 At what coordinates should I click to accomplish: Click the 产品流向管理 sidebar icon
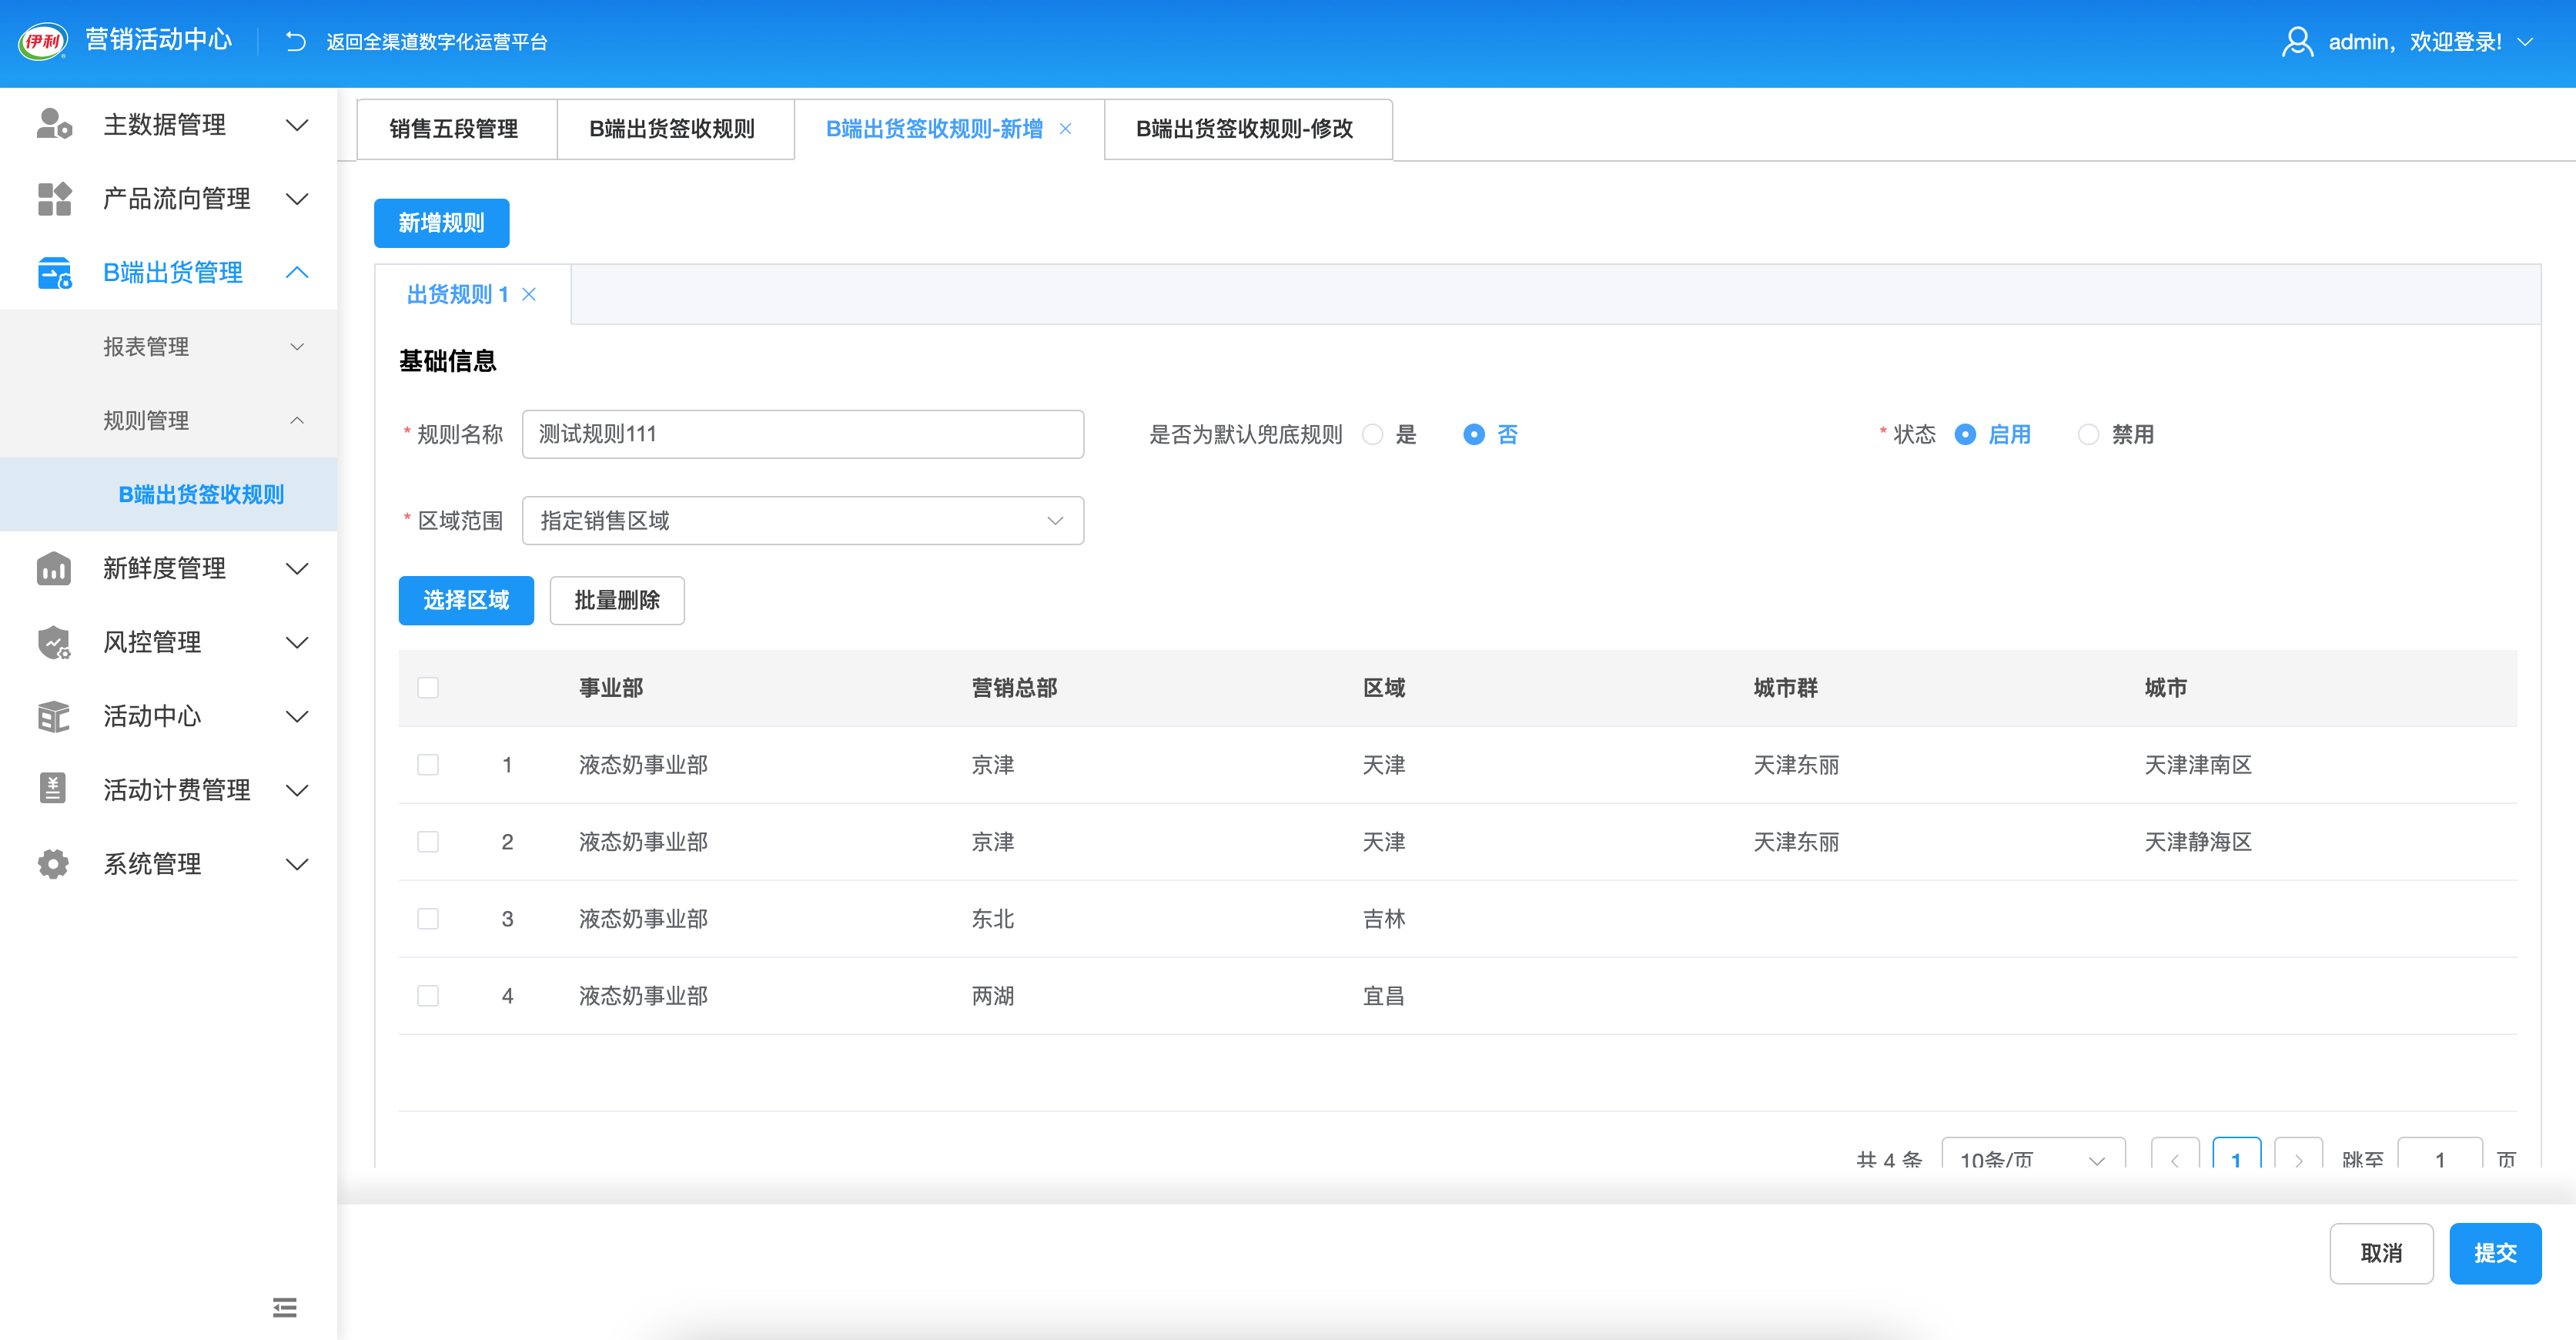click(x=54, y=198)
